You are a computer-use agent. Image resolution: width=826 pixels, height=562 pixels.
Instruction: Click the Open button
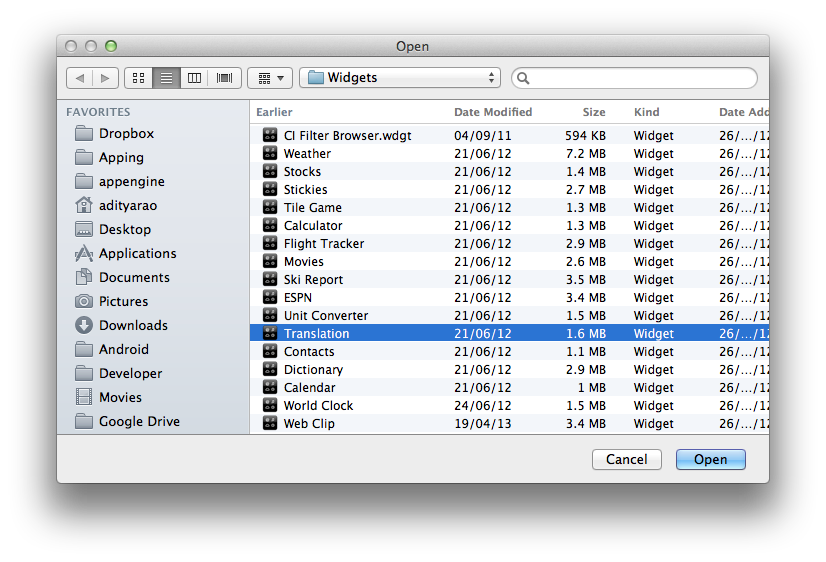710,460
